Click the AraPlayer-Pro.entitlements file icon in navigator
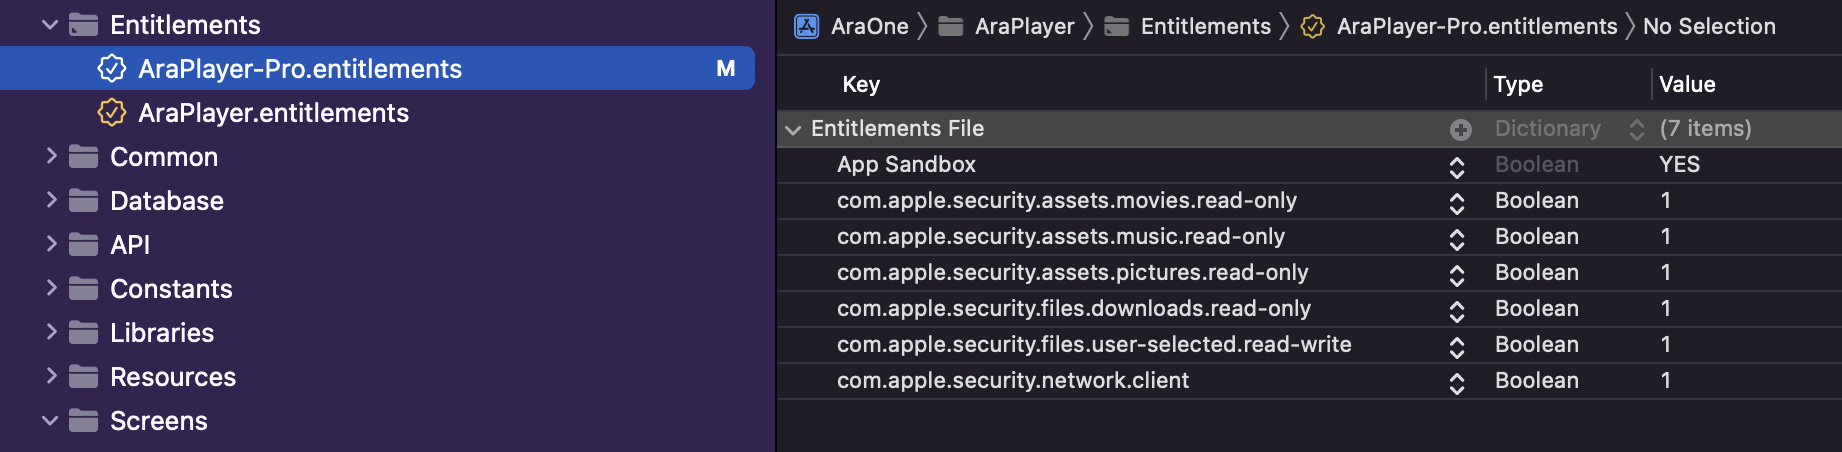Viewport: 1842px width, 452px height. click(112, 69)
